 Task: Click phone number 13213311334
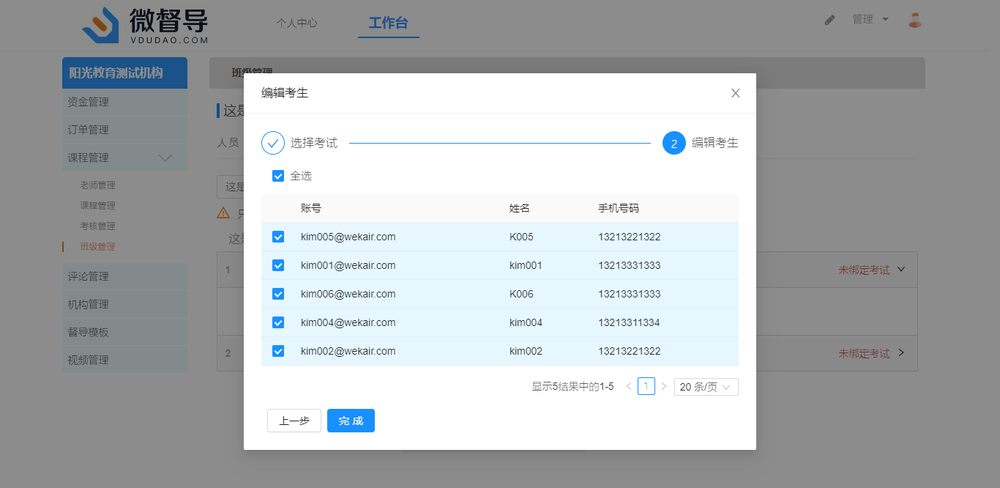pos(629,323)
